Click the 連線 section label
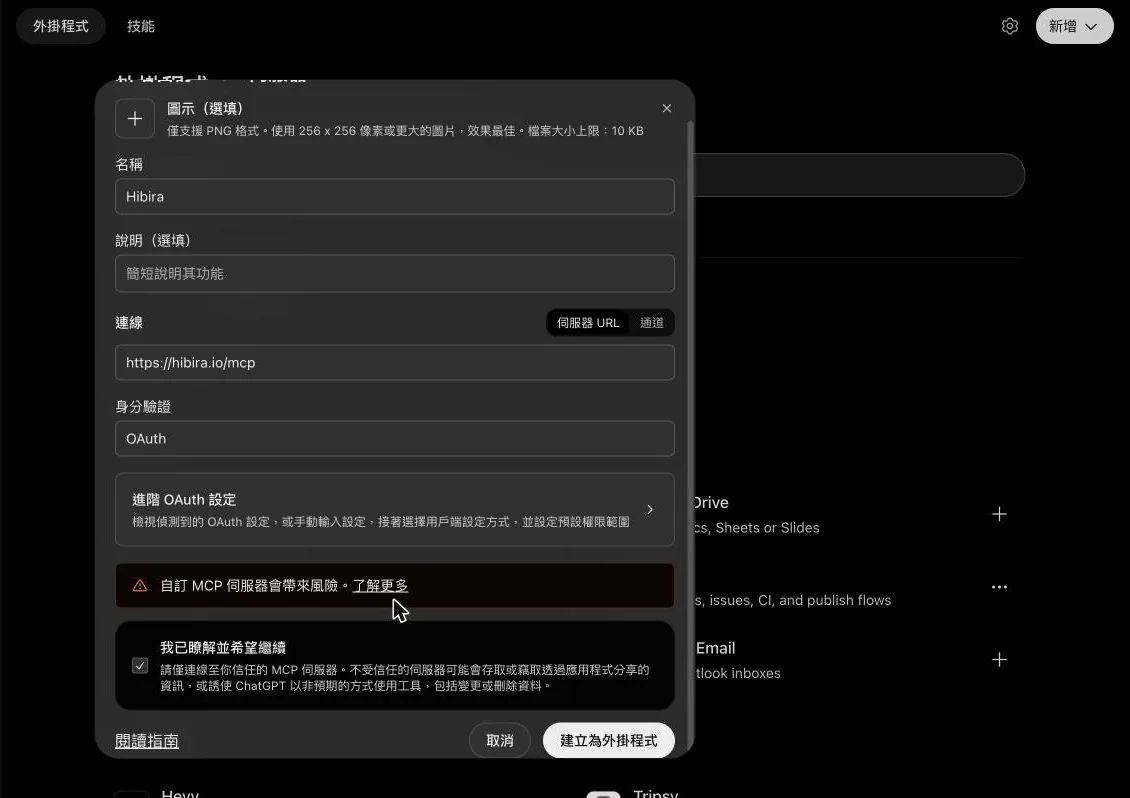Image resolution: width=1130 pixels, height=798 pixels. point(129,323)
